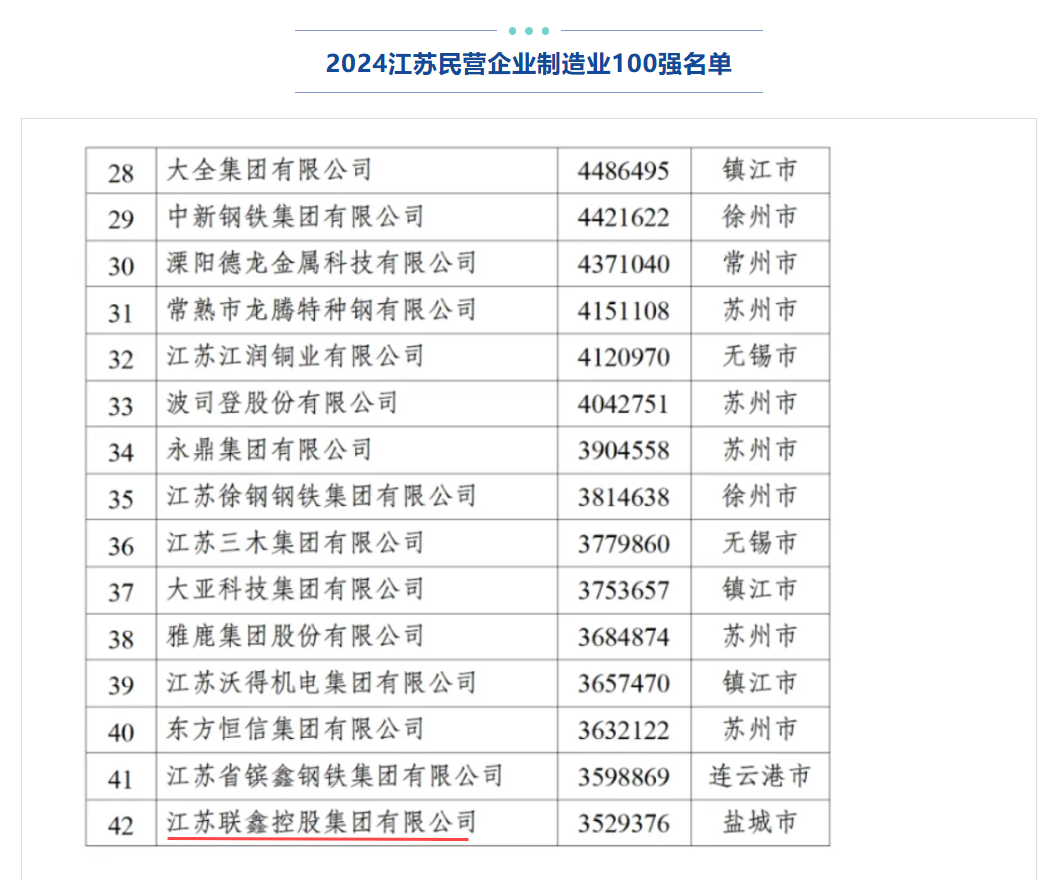Click the underlined 江苏联鑫控股集团有限公司 entry
This screenshot has height=880, width=1058.
(x=320, y=822)
